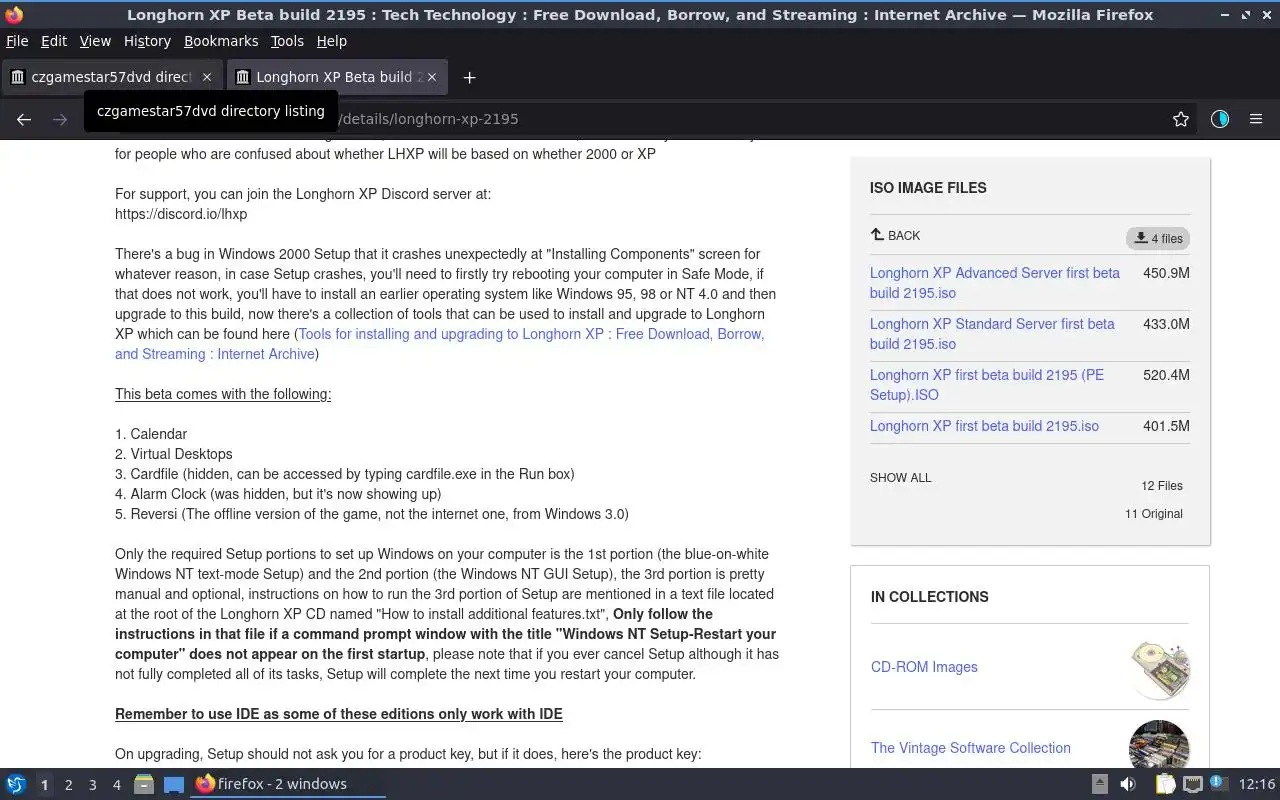This screenshot has height=800, width=1280.
Task: Click 'This beta comes with the following:' text
Action: pyautogui.click(x=223, y=394)
